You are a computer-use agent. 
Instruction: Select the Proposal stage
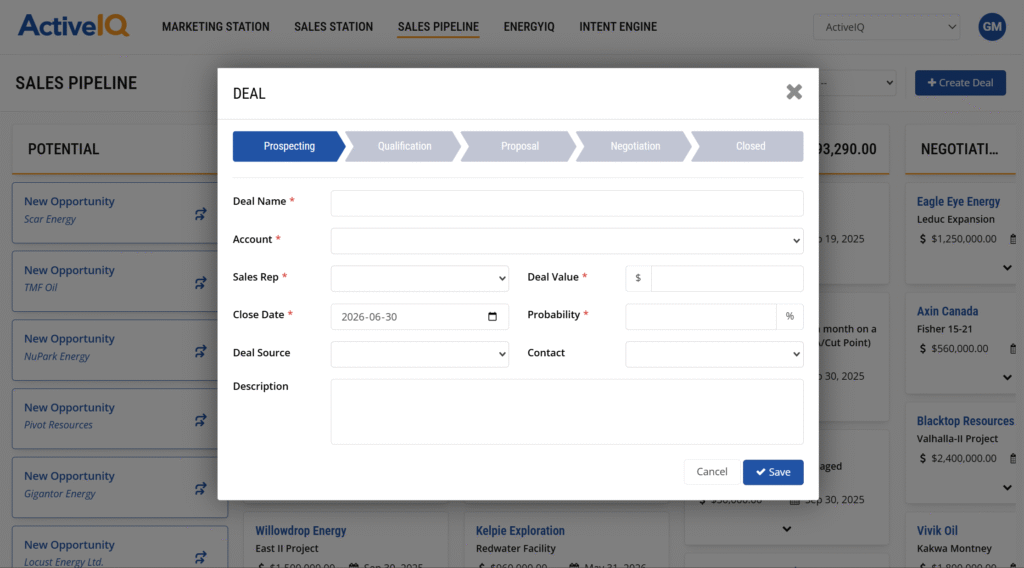(x=519, y=146)
